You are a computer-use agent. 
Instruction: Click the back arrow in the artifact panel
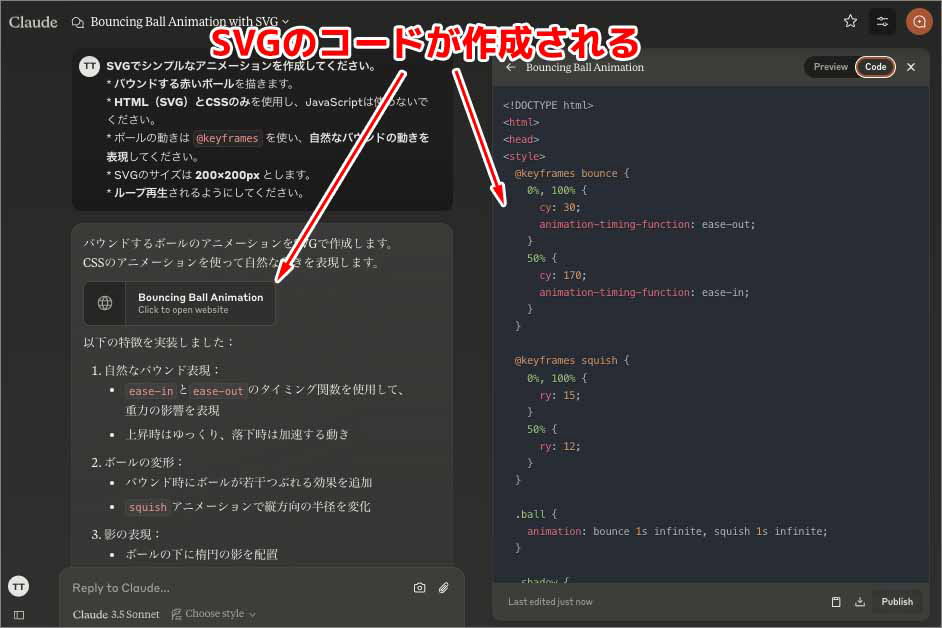(510, 67)
